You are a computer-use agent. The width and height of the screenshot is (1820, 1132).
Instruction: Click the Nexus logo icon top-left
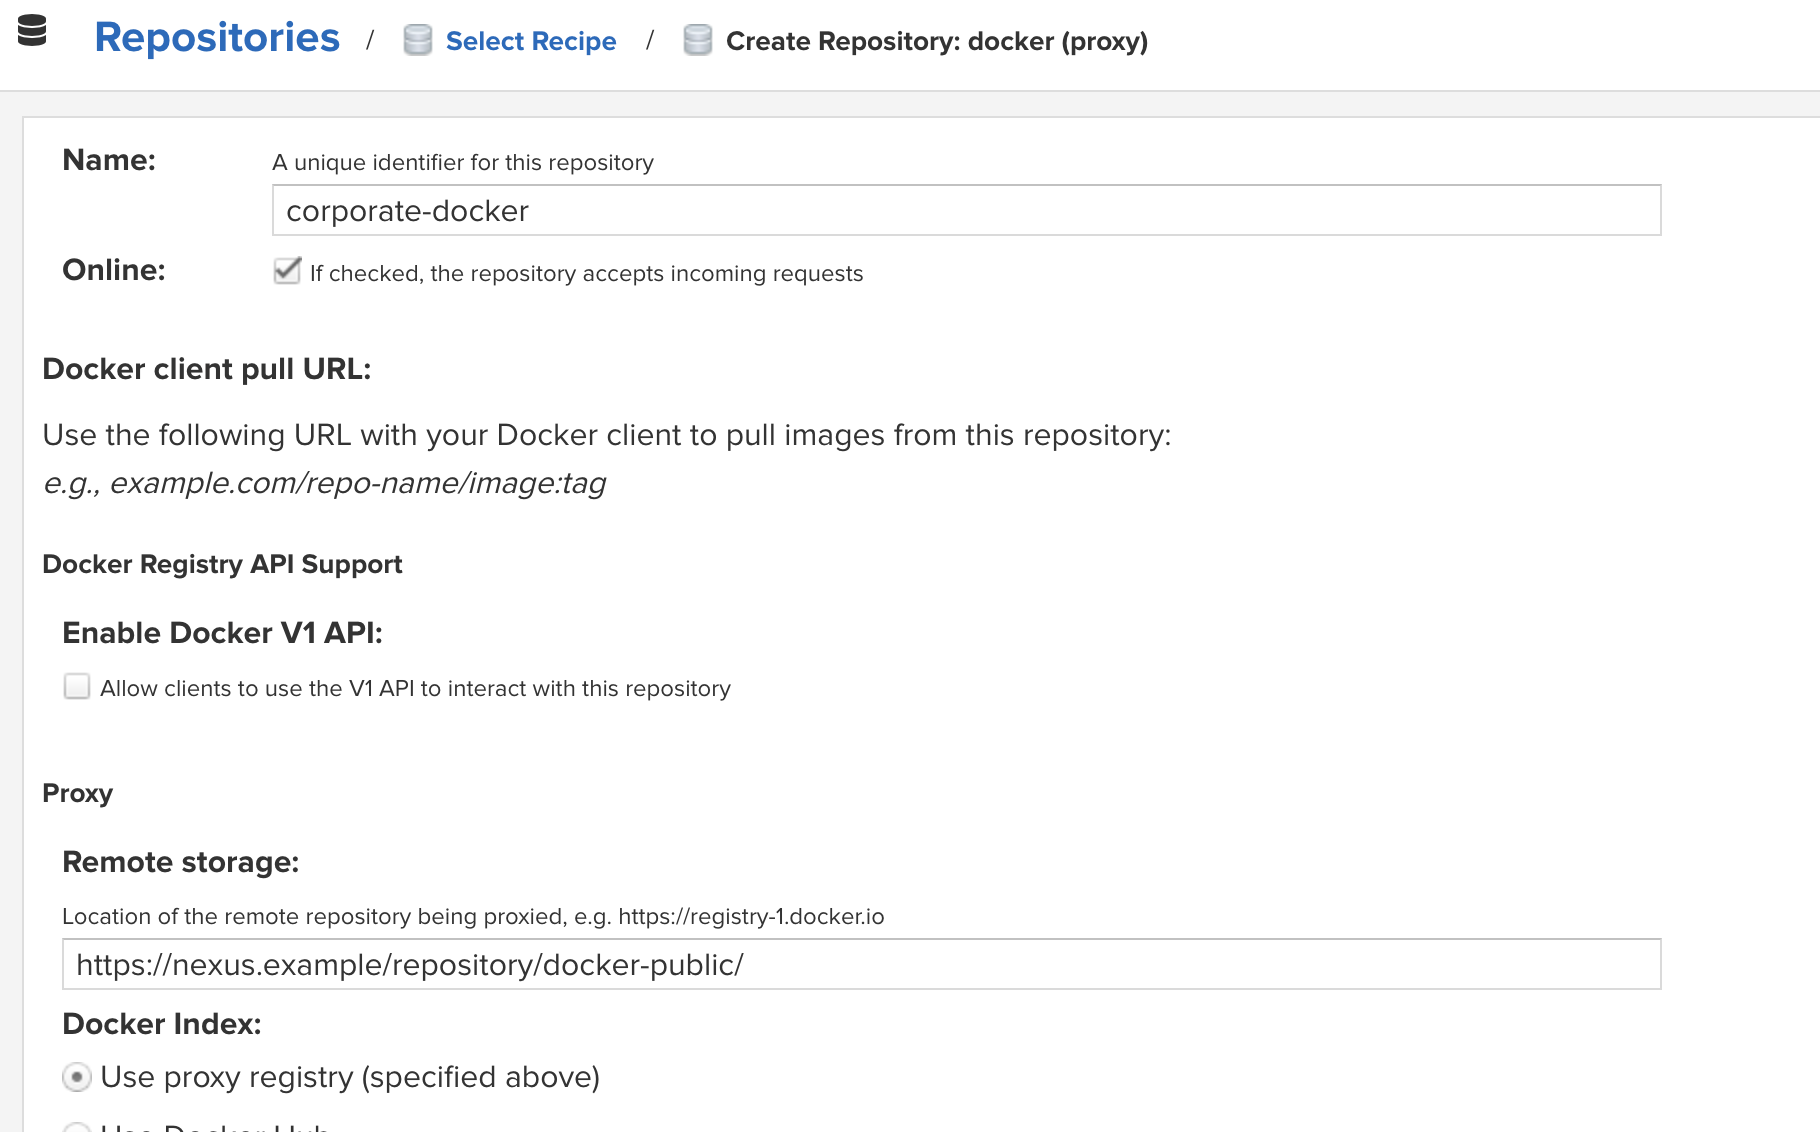click(33, 33)
